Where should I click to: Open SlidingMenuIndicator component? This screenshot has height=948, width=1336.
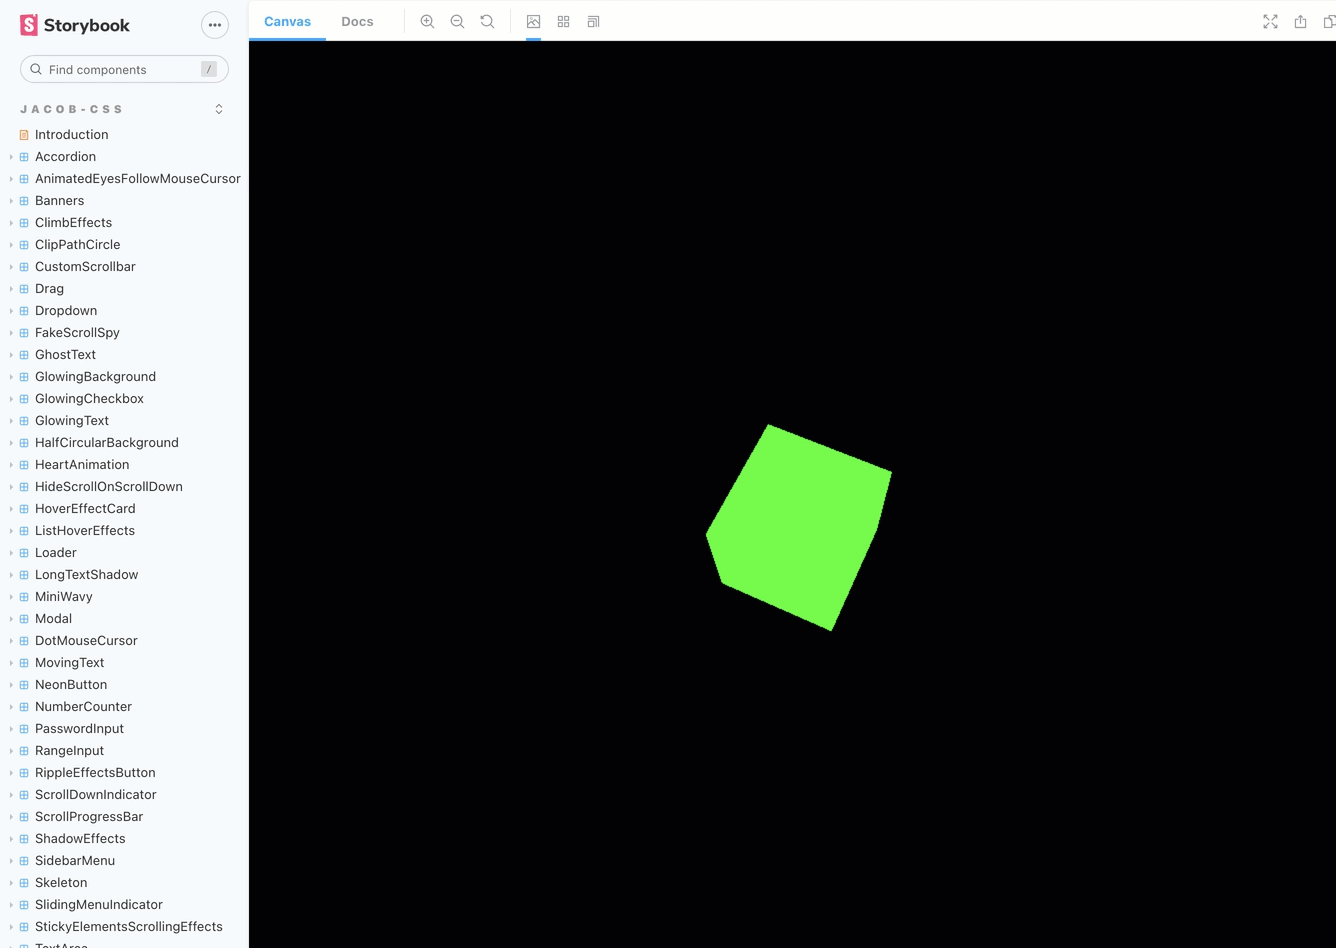98,904
